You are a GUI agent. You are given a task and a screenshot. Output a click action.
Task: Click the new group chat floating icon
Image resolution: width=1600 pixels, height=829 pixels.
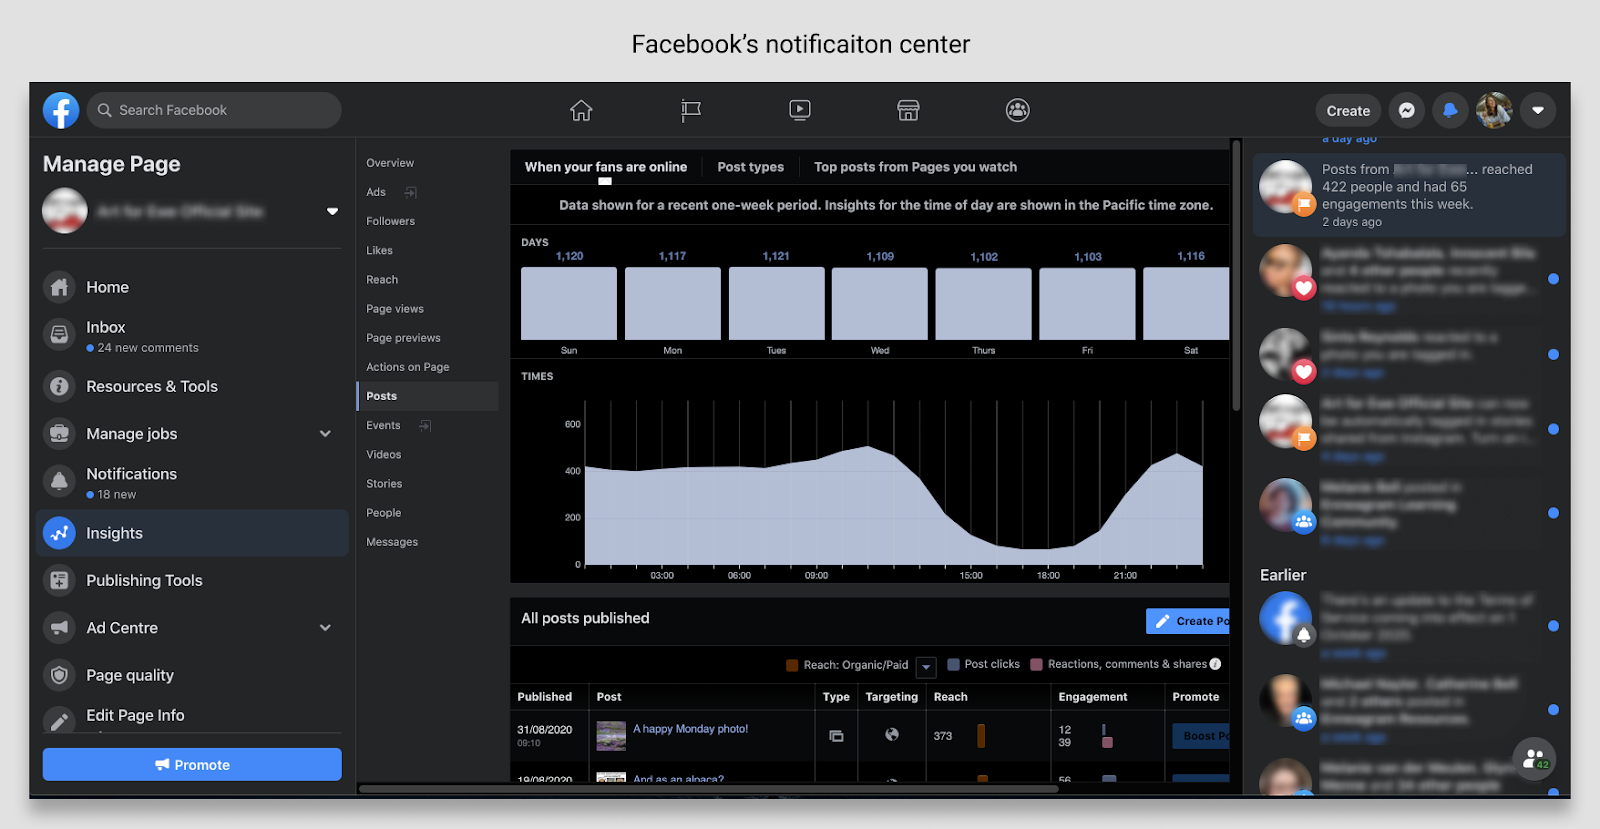tap(1534, 760)
